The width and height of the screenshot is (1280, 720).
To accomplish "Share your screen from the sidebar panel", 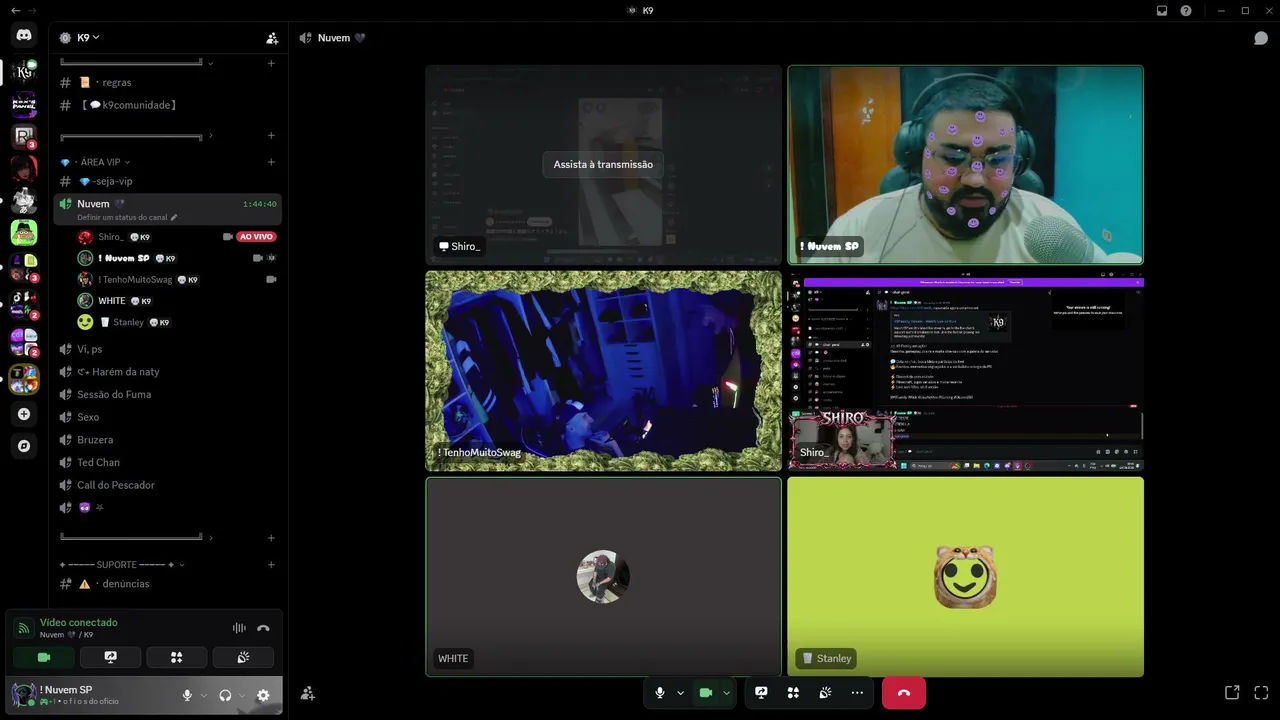I will (x=111, y=657).
